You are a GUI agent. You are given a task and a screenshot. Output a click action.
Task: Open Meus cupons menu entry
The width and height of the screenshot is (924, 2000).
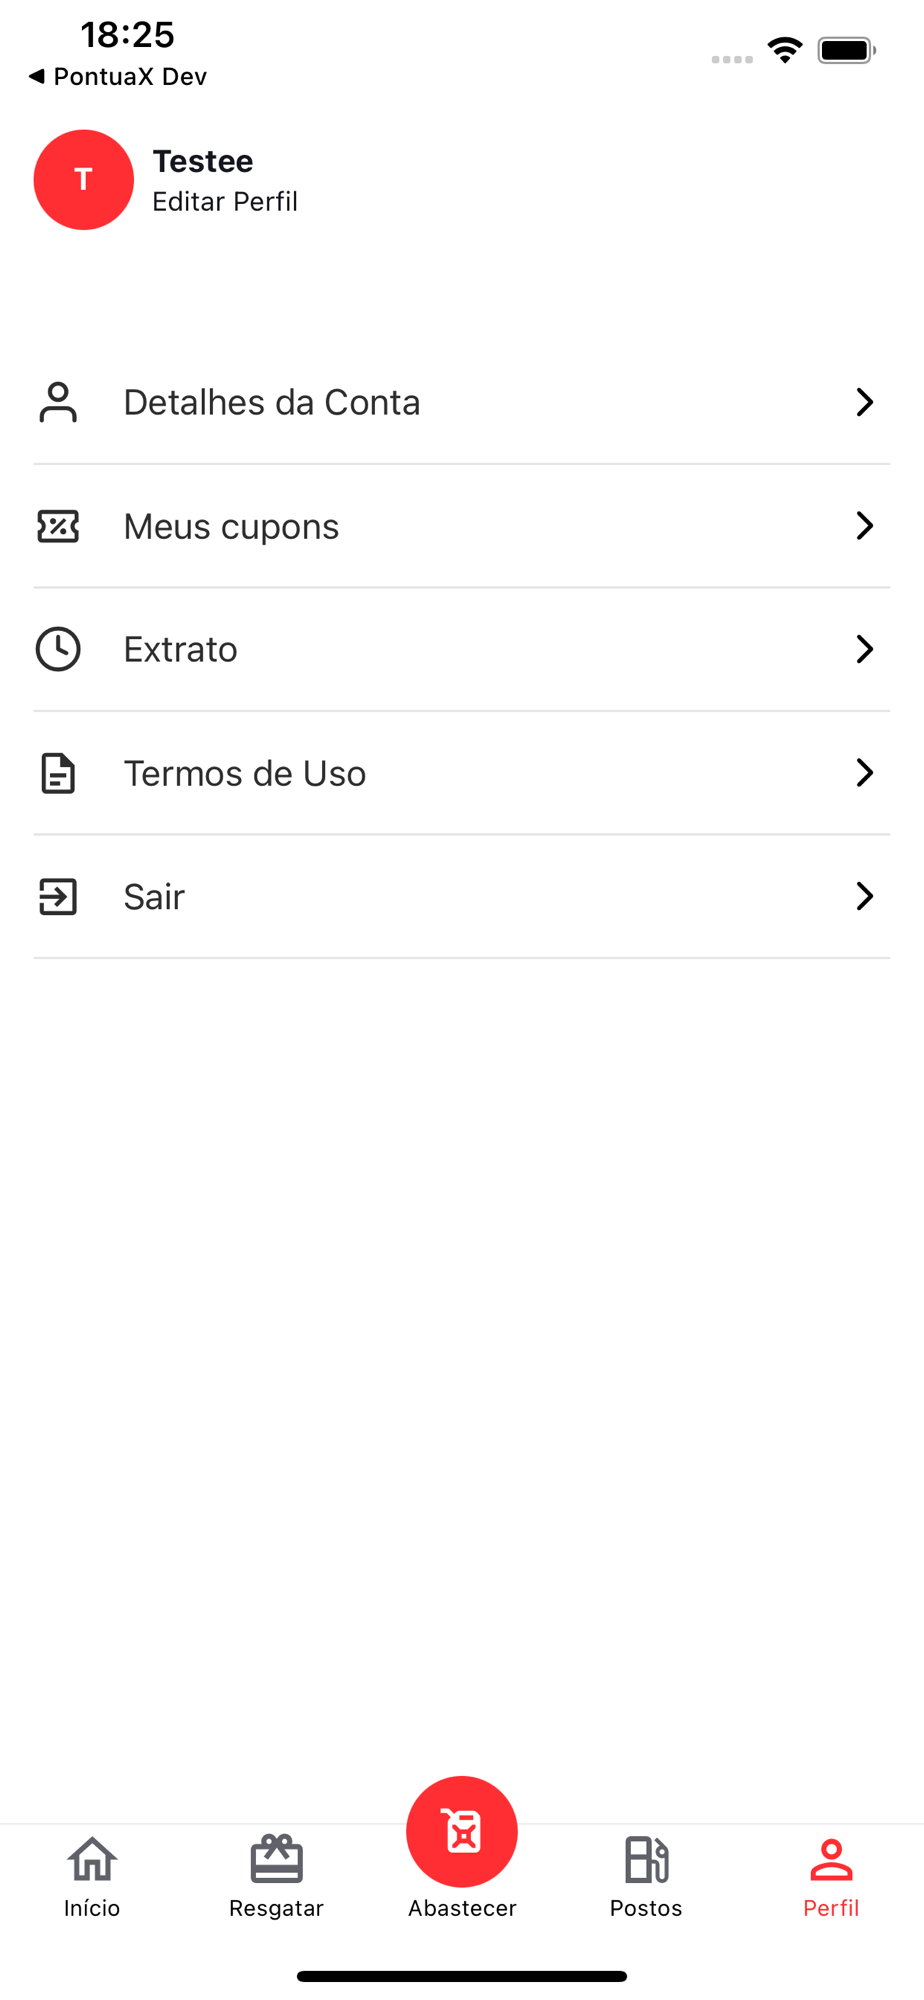click(x=462, y=526)
